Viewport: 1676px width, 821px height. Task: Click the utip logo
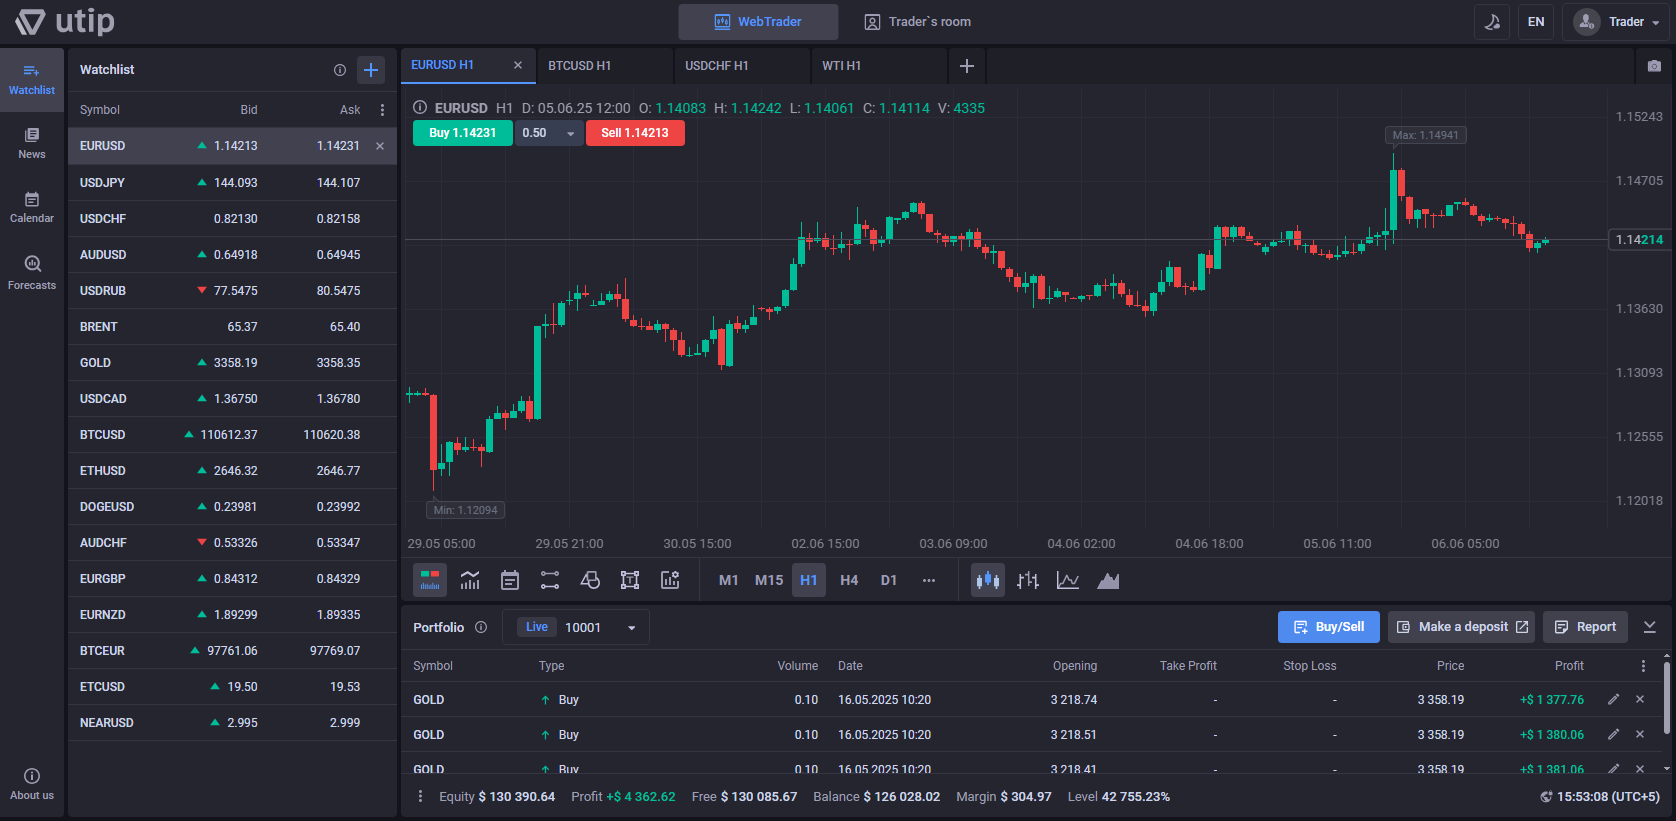pyautogui.click(x=65, y=21)
